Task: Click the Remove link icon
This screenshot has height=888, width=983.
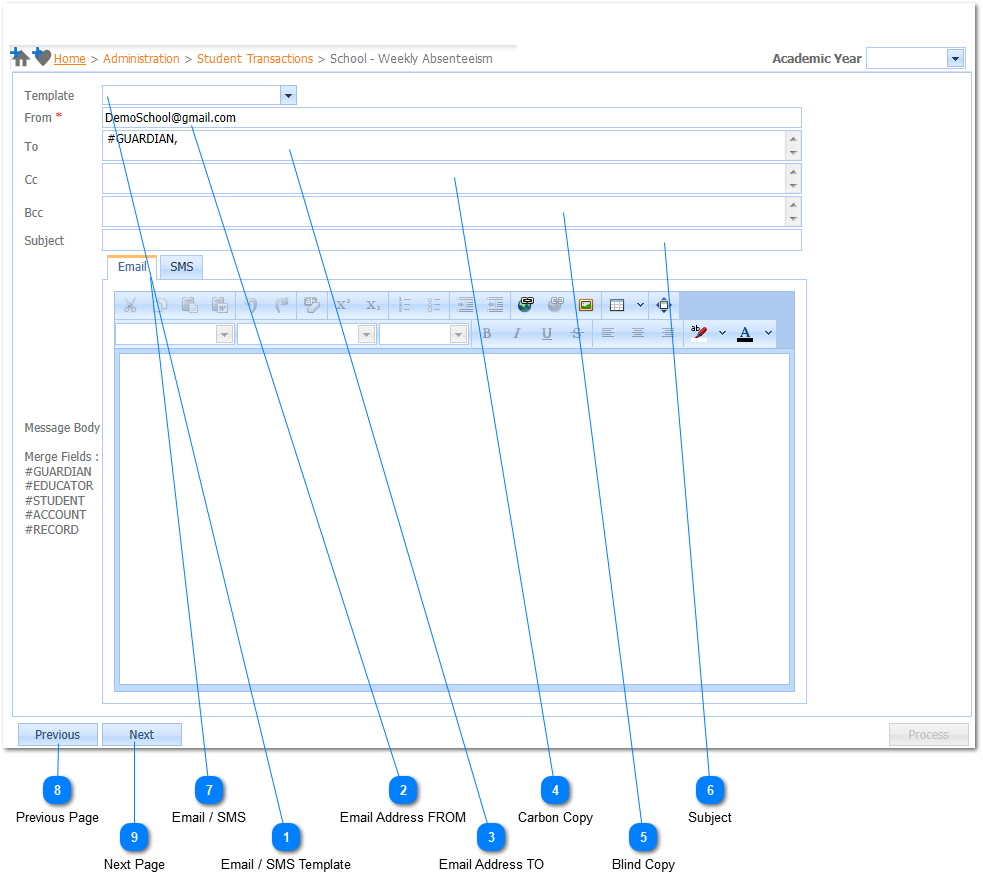Action: pos(555,305)
